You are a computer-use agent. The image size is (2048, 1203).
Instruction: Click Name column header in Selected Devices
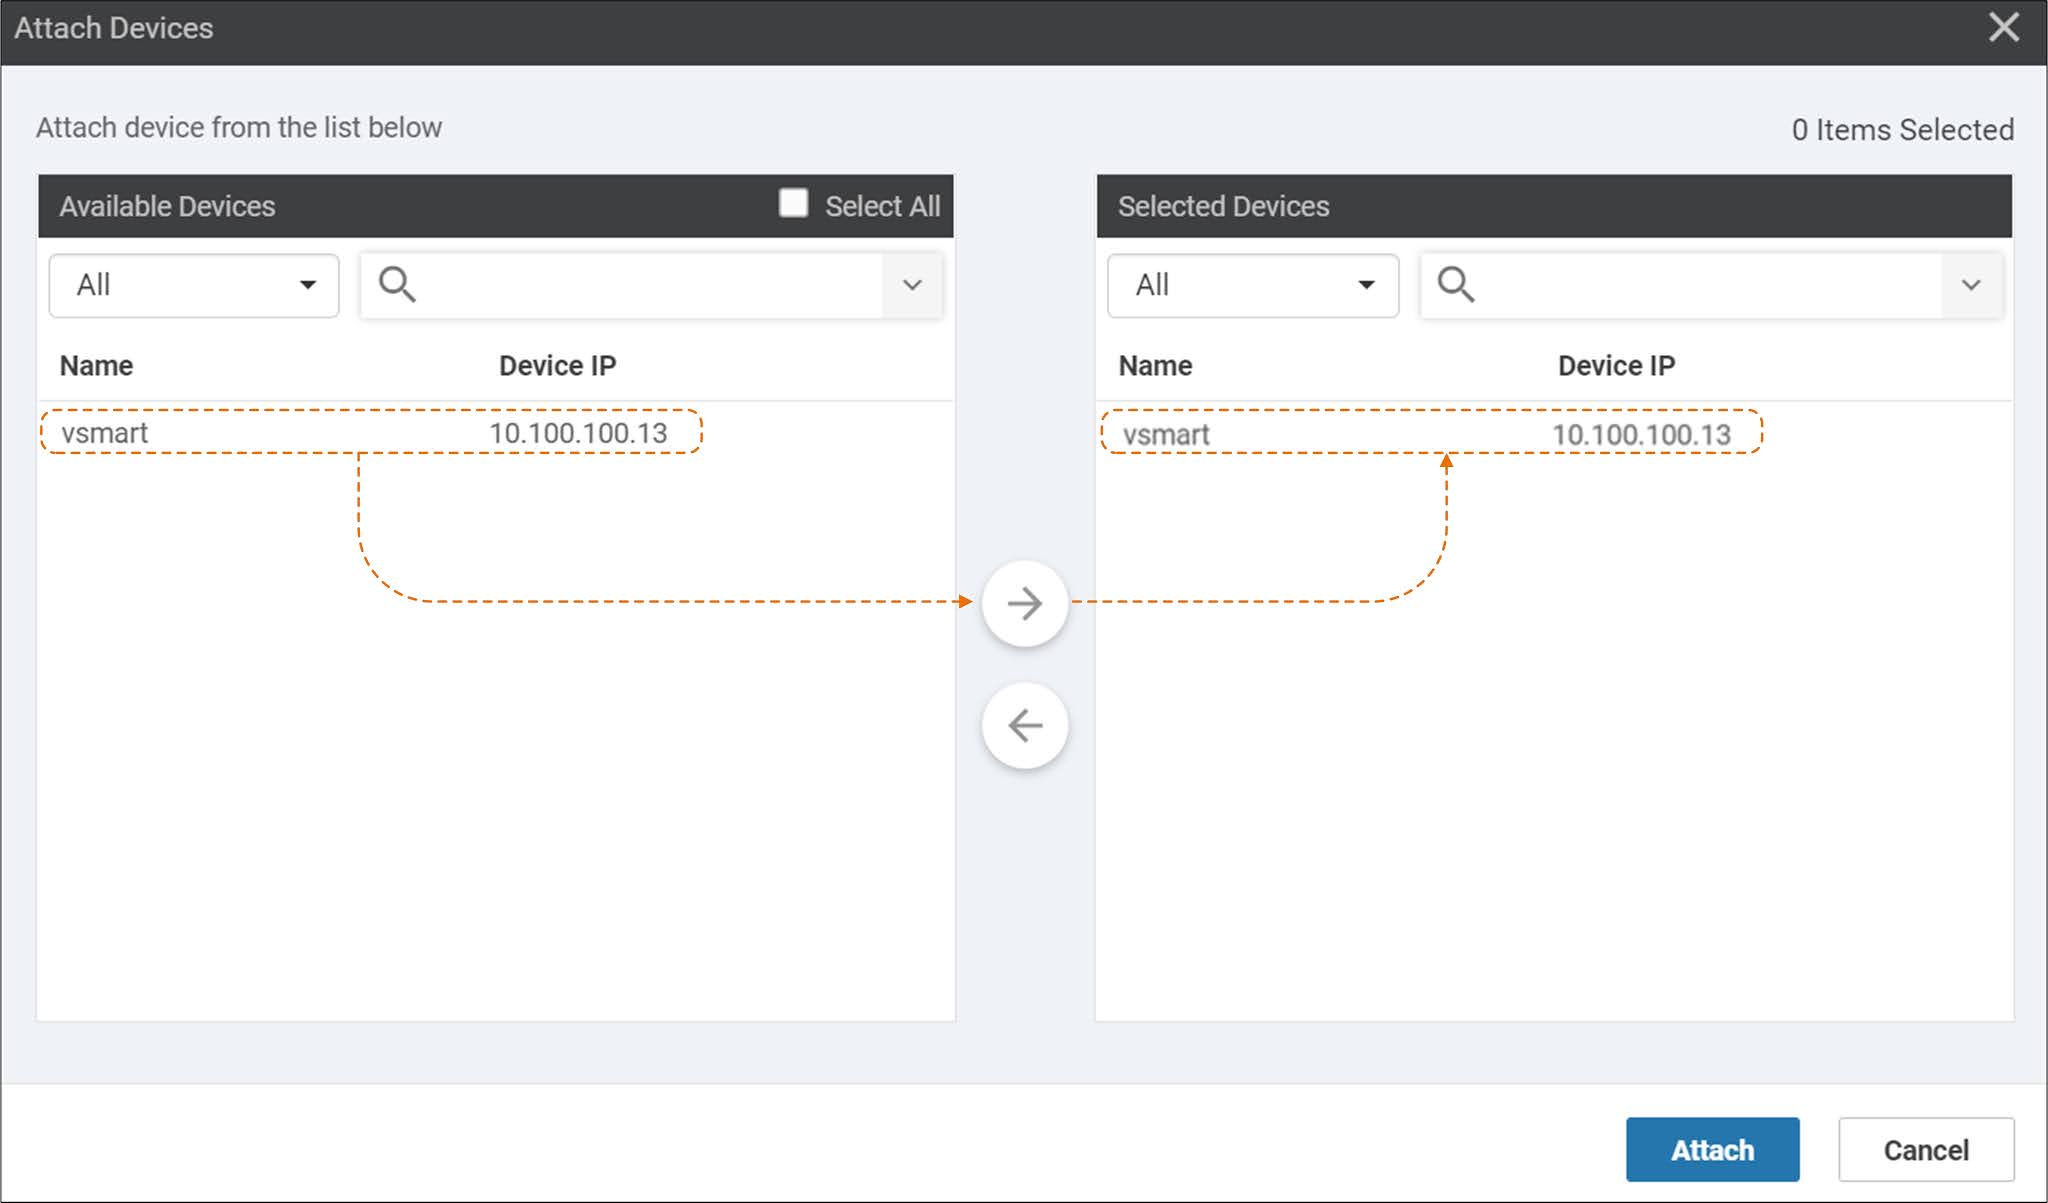[x=1155, y=366]
